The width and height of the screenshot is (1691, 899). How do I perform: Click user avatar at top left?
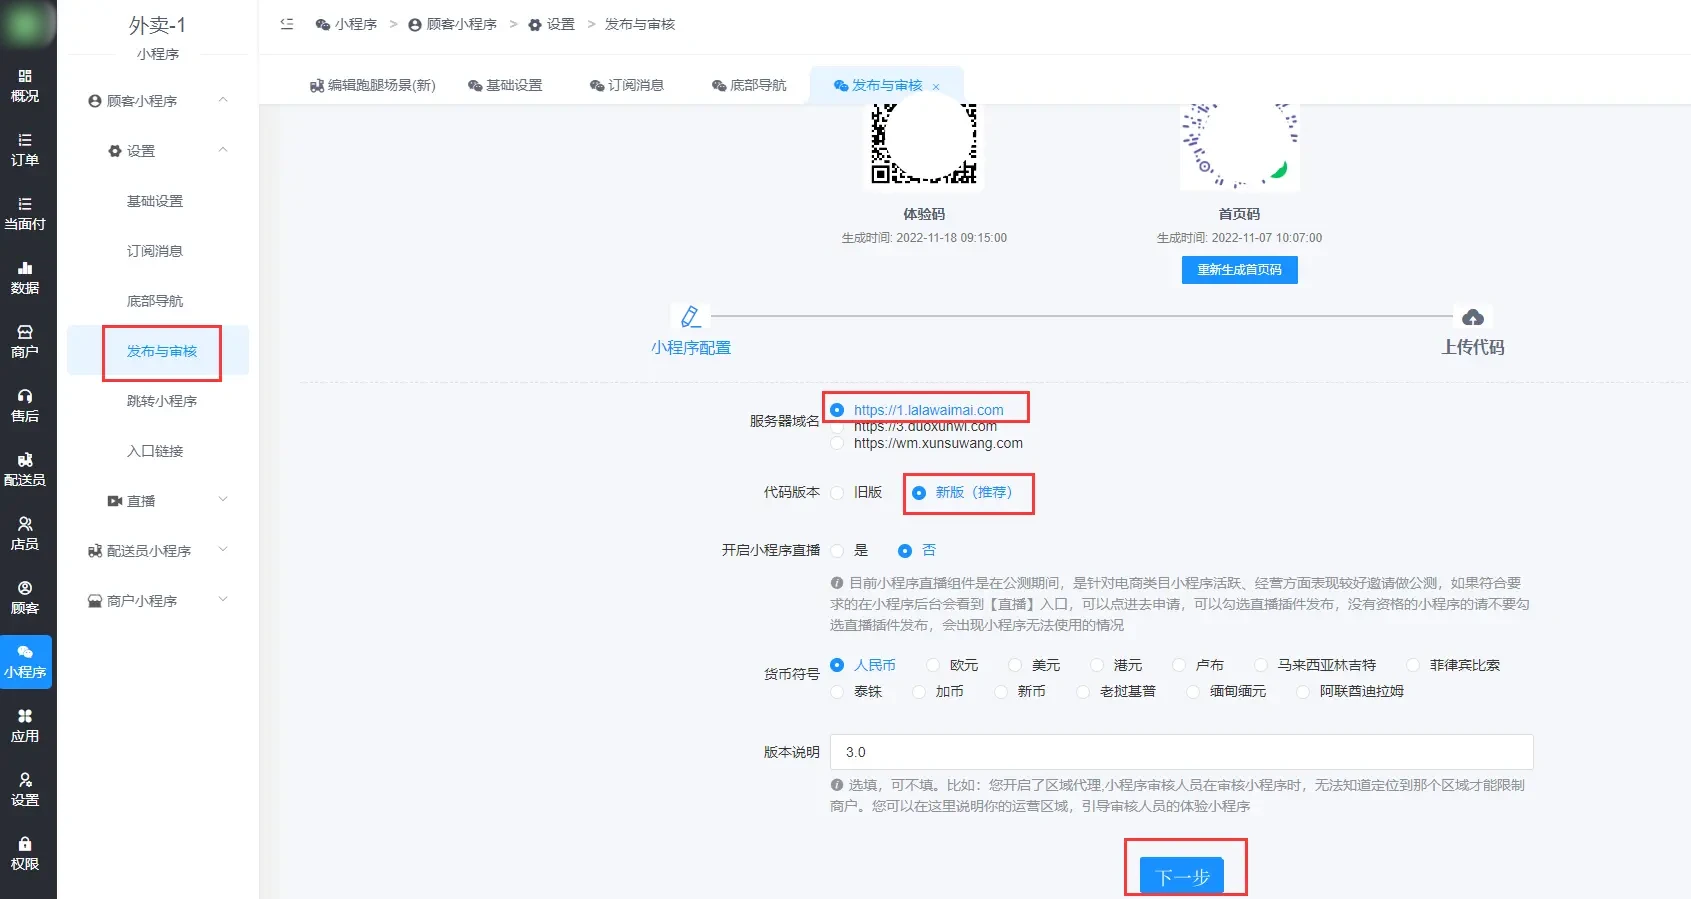point(28,24)
